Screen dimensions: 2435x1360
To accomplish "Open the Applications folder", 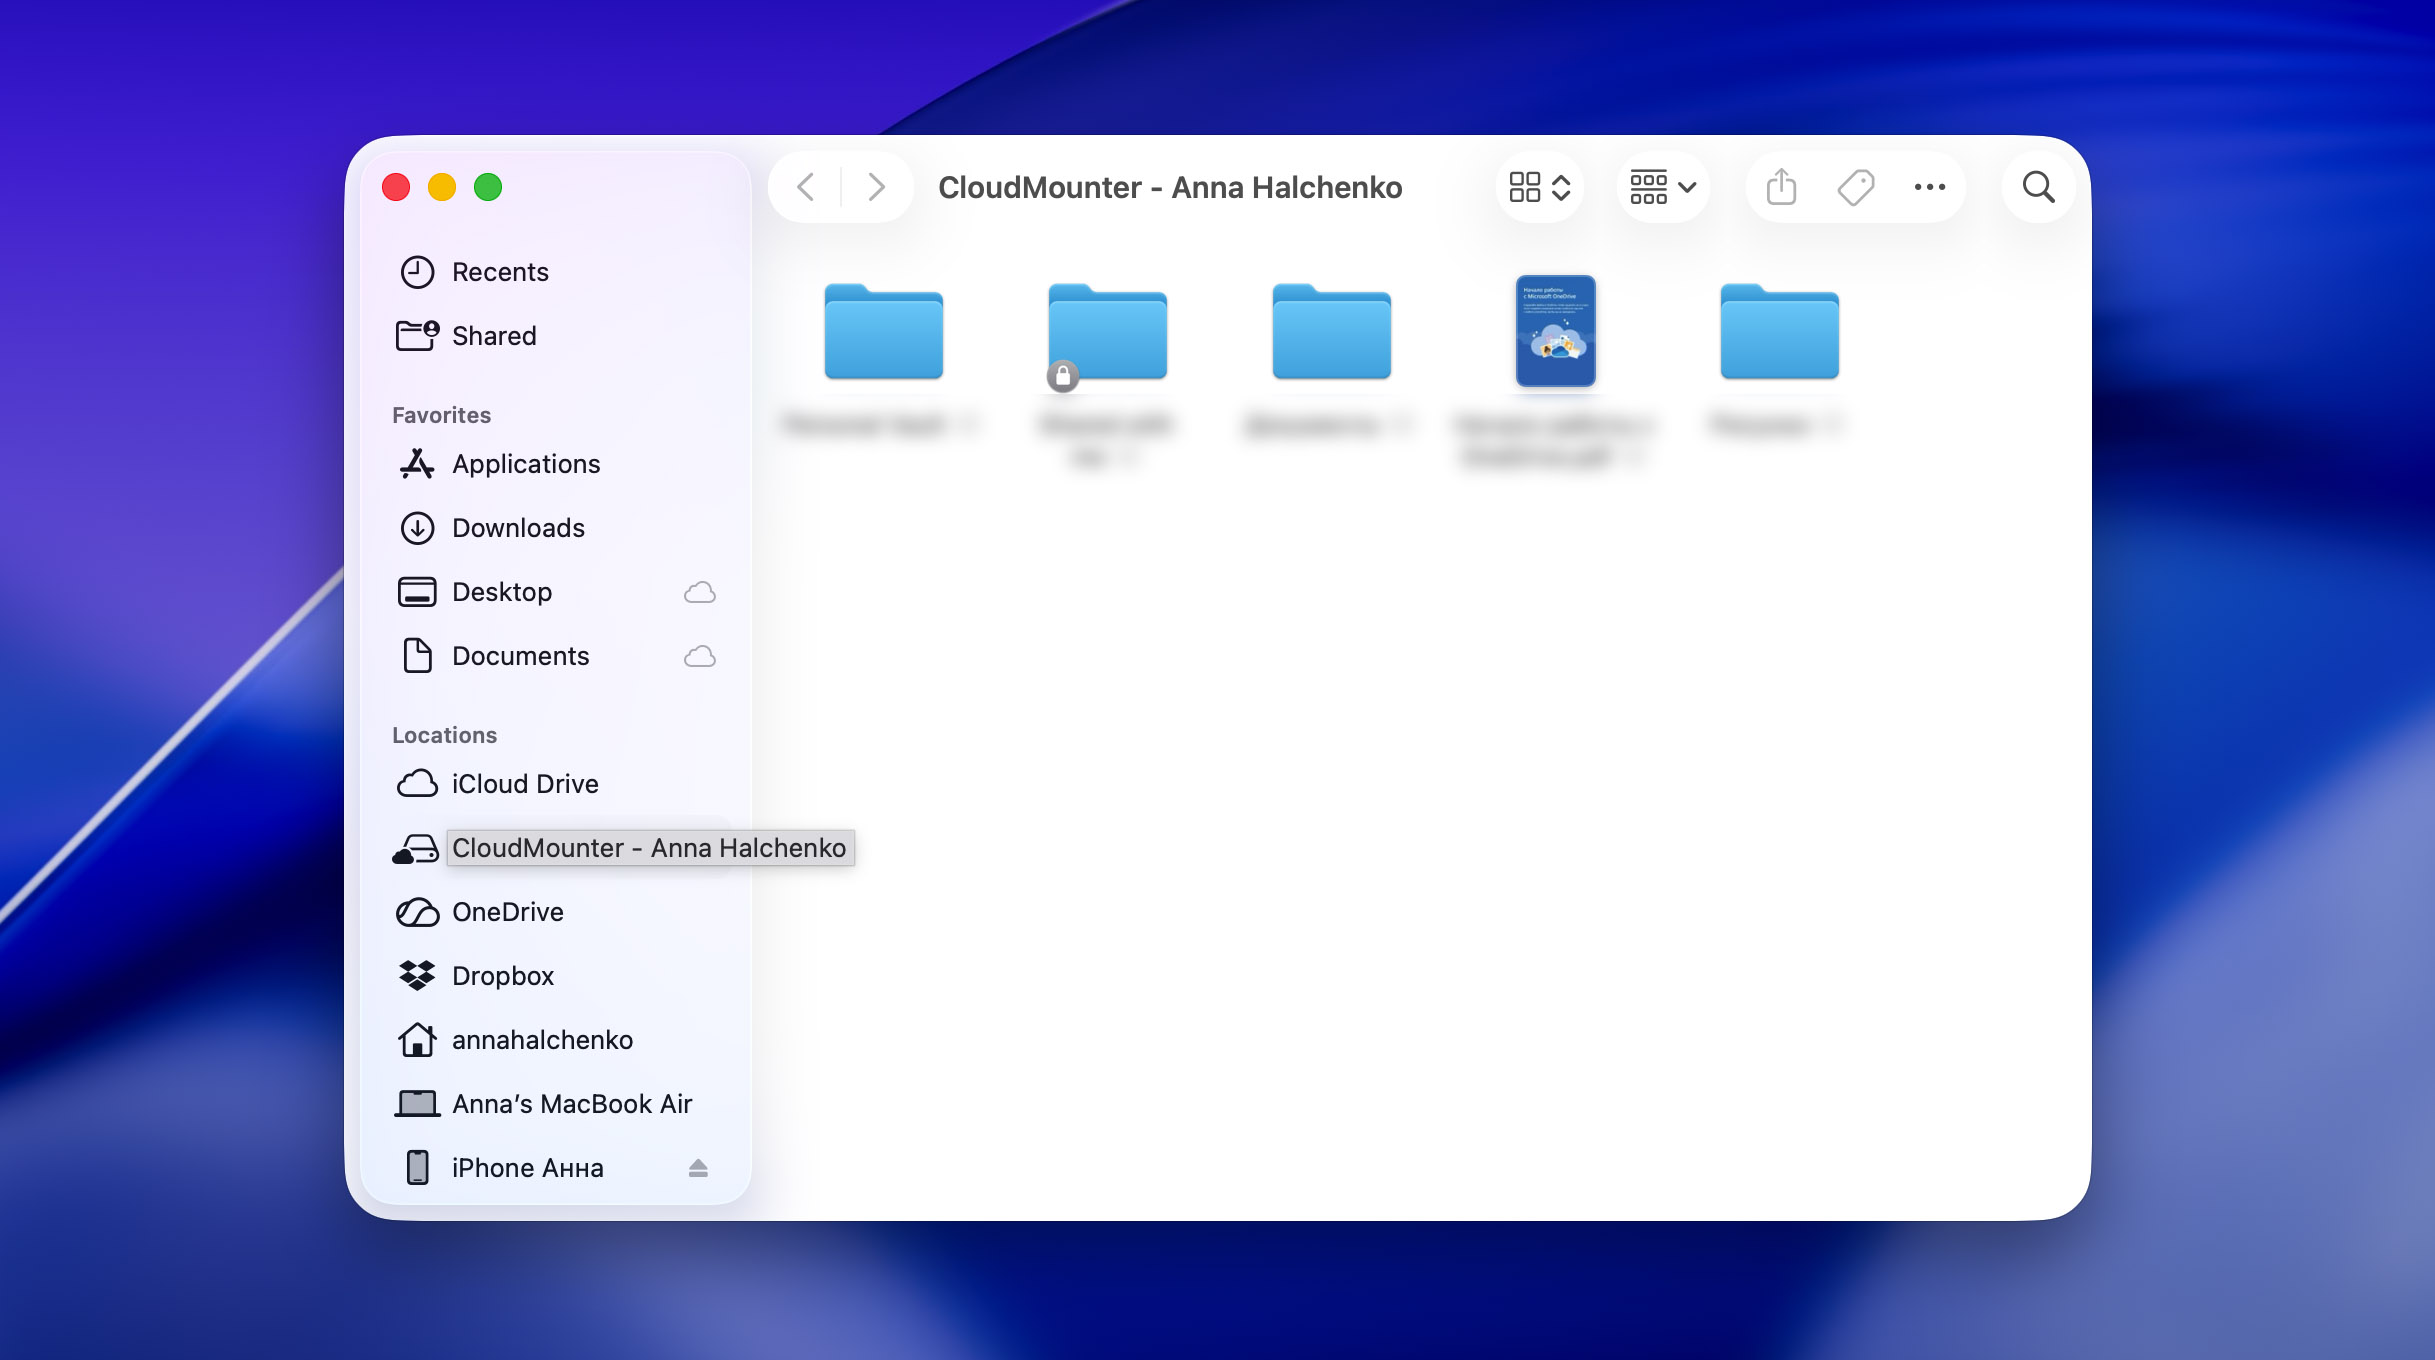I will click(526, 463).
